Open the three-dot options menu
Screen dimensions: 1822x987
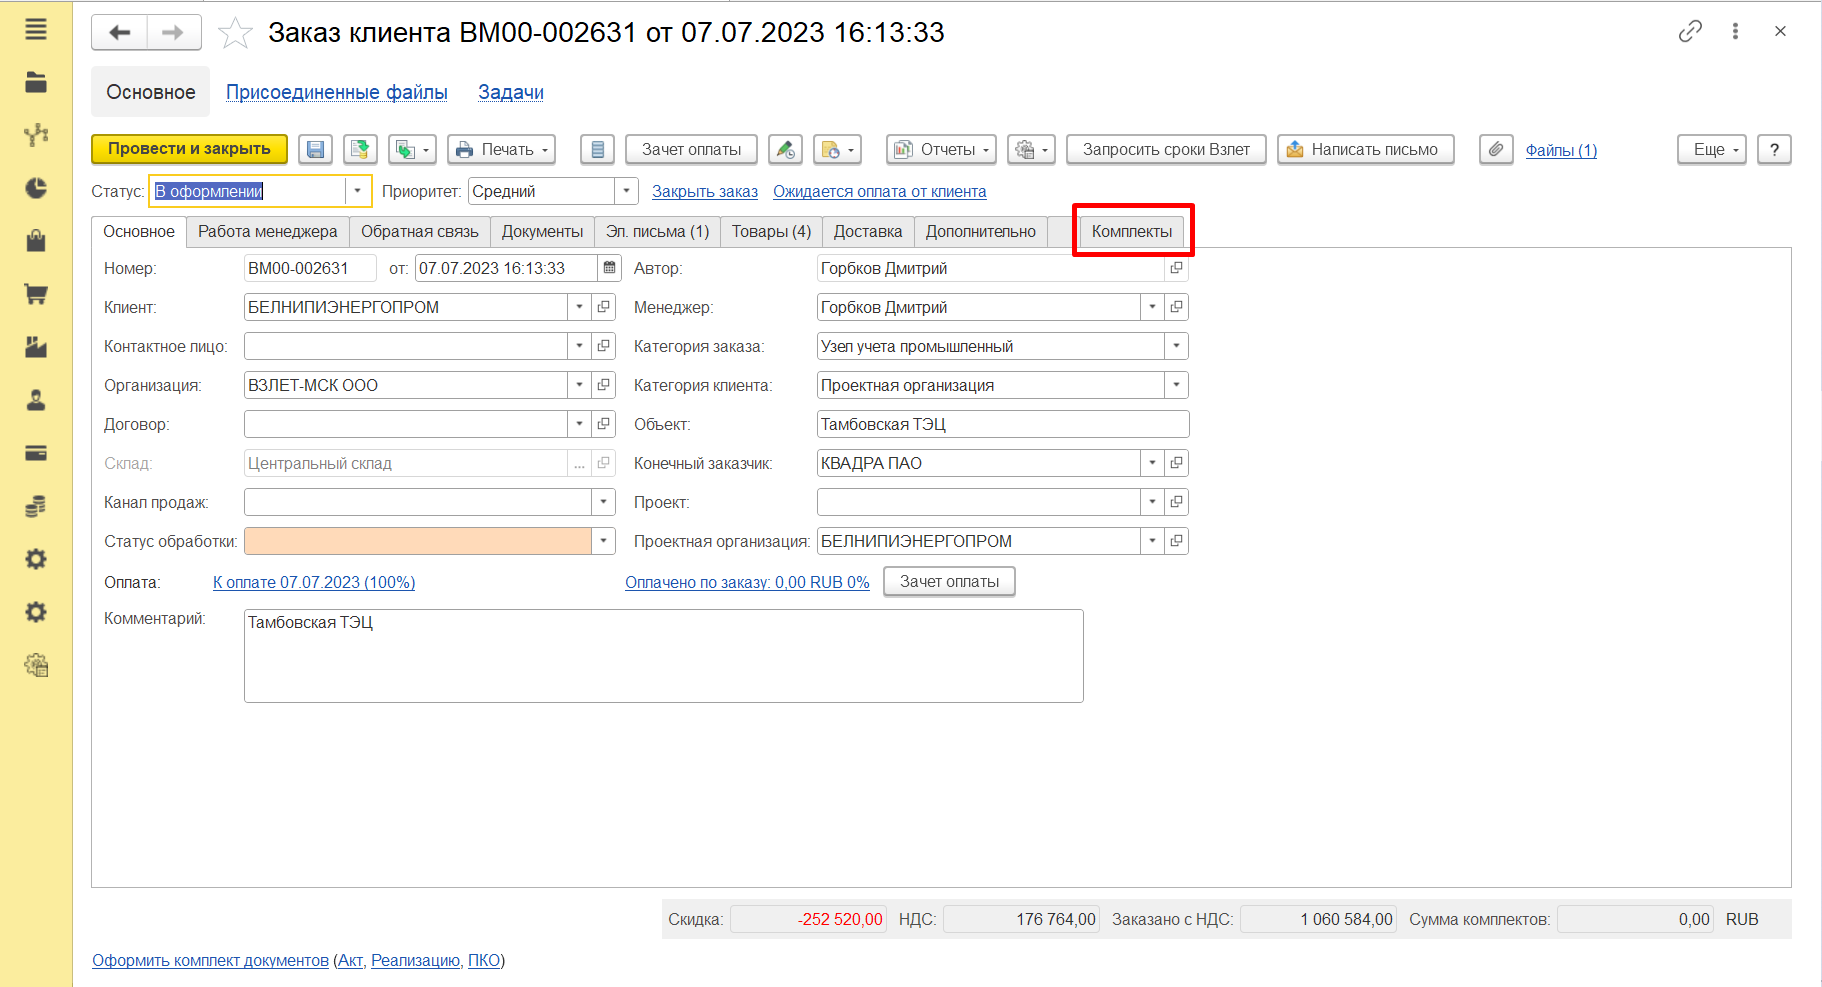(x=1735, y=31)
